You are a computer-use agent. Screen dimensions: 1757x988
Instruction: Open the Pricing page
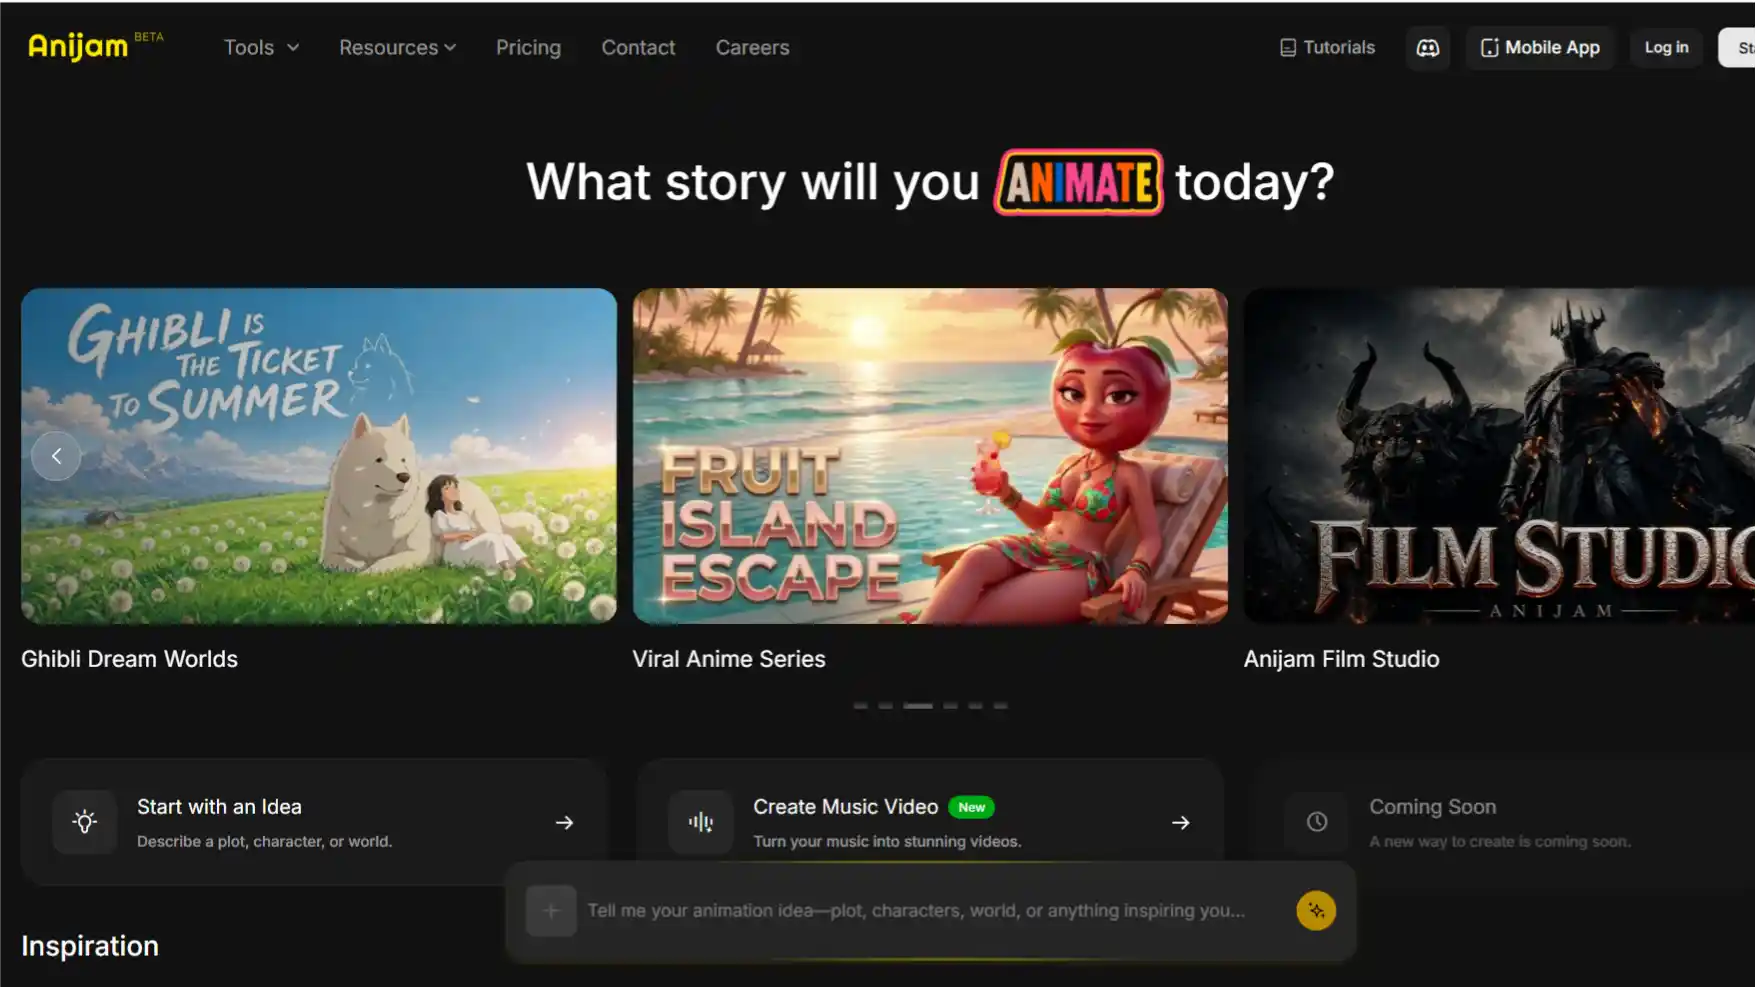click(x=528, y=48)
